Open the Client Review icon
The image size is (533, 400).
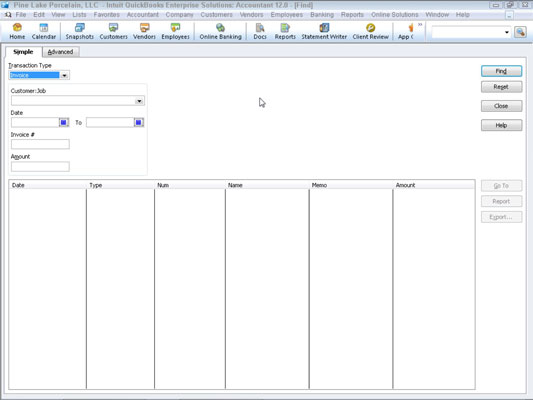point(371,31)
